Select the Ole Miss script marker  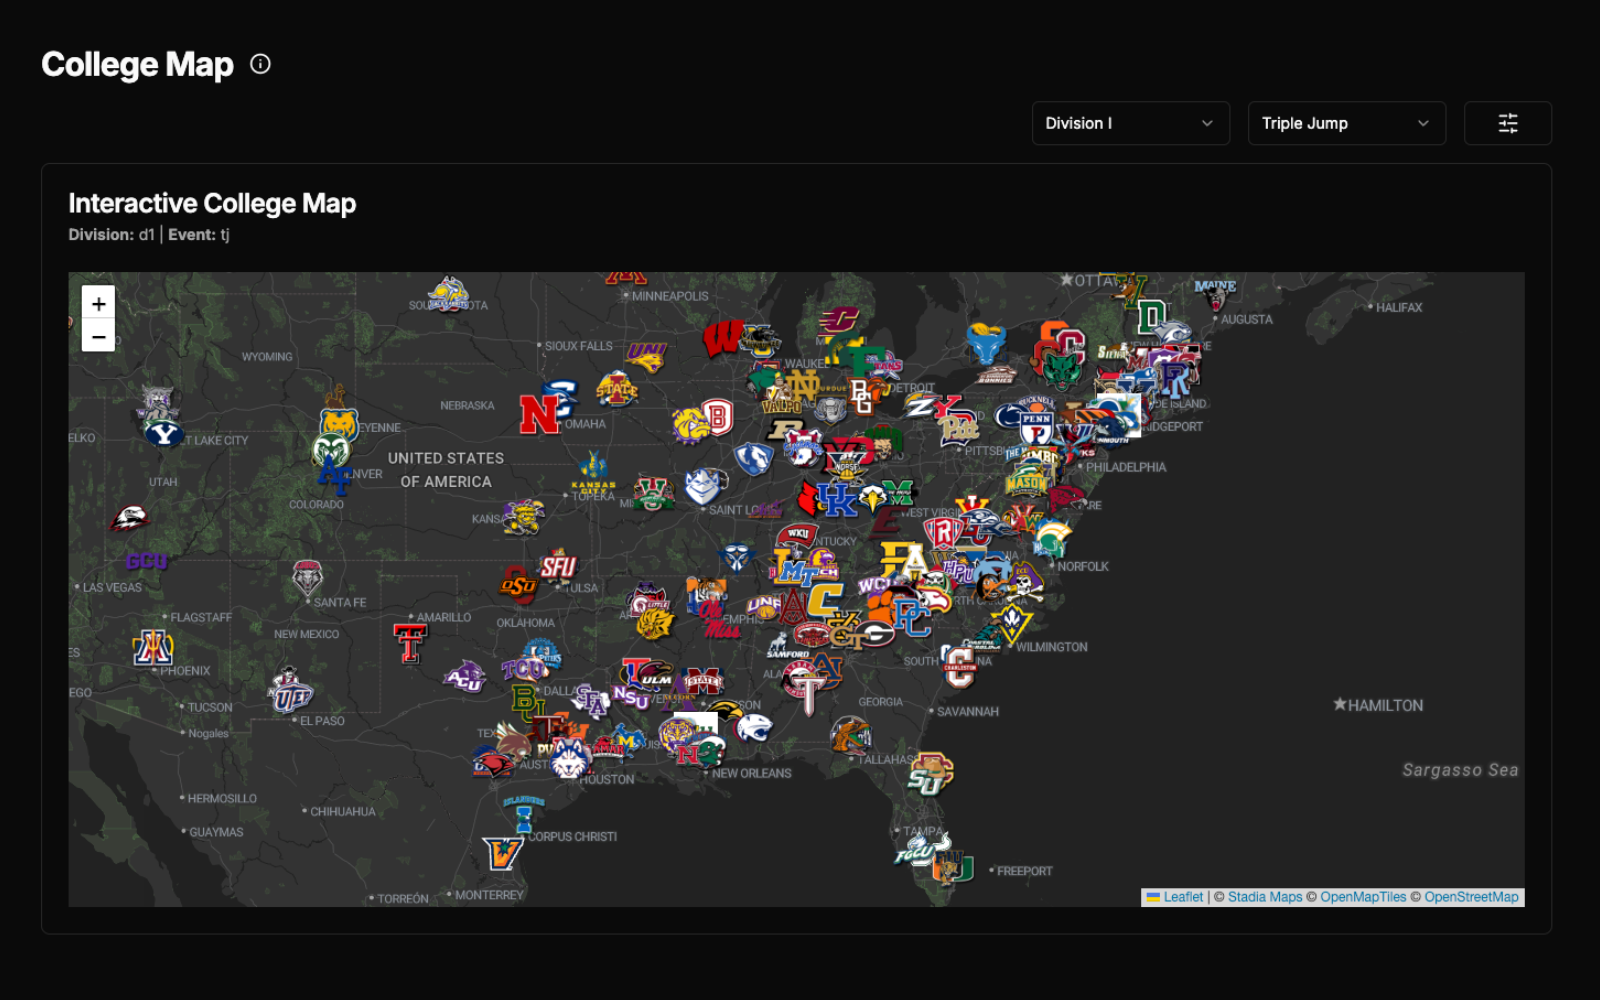(x=720, y=620)
